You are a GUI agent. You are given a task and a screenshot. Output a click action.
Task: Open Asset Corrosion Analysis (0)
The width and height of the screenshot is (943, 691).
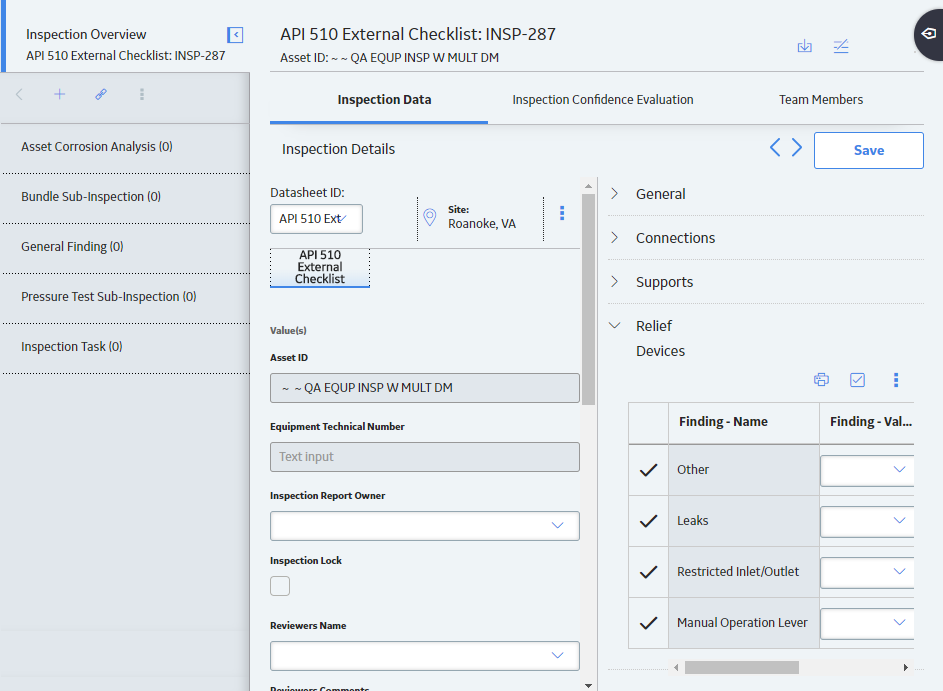pyautogui.click(x=125, y=147)
